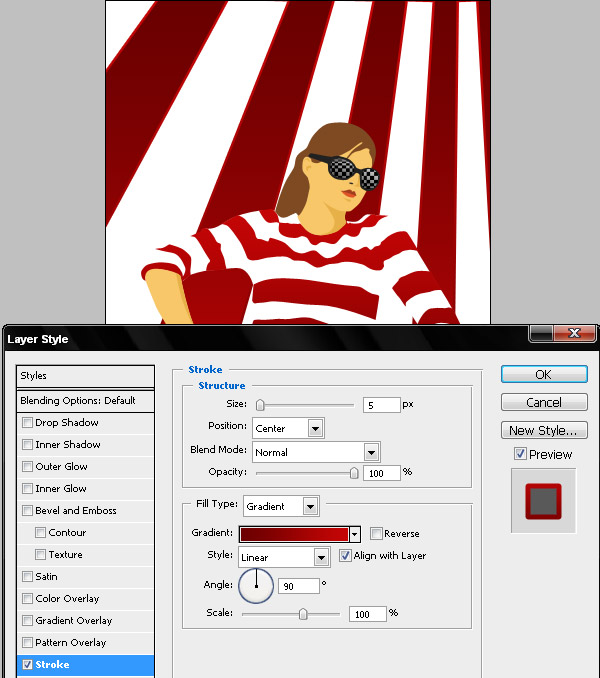Tick the Gradient Overlay checkbox
The height and width of the screenshot is (678, 600).
pyautogui.click(x=27, y=621)
